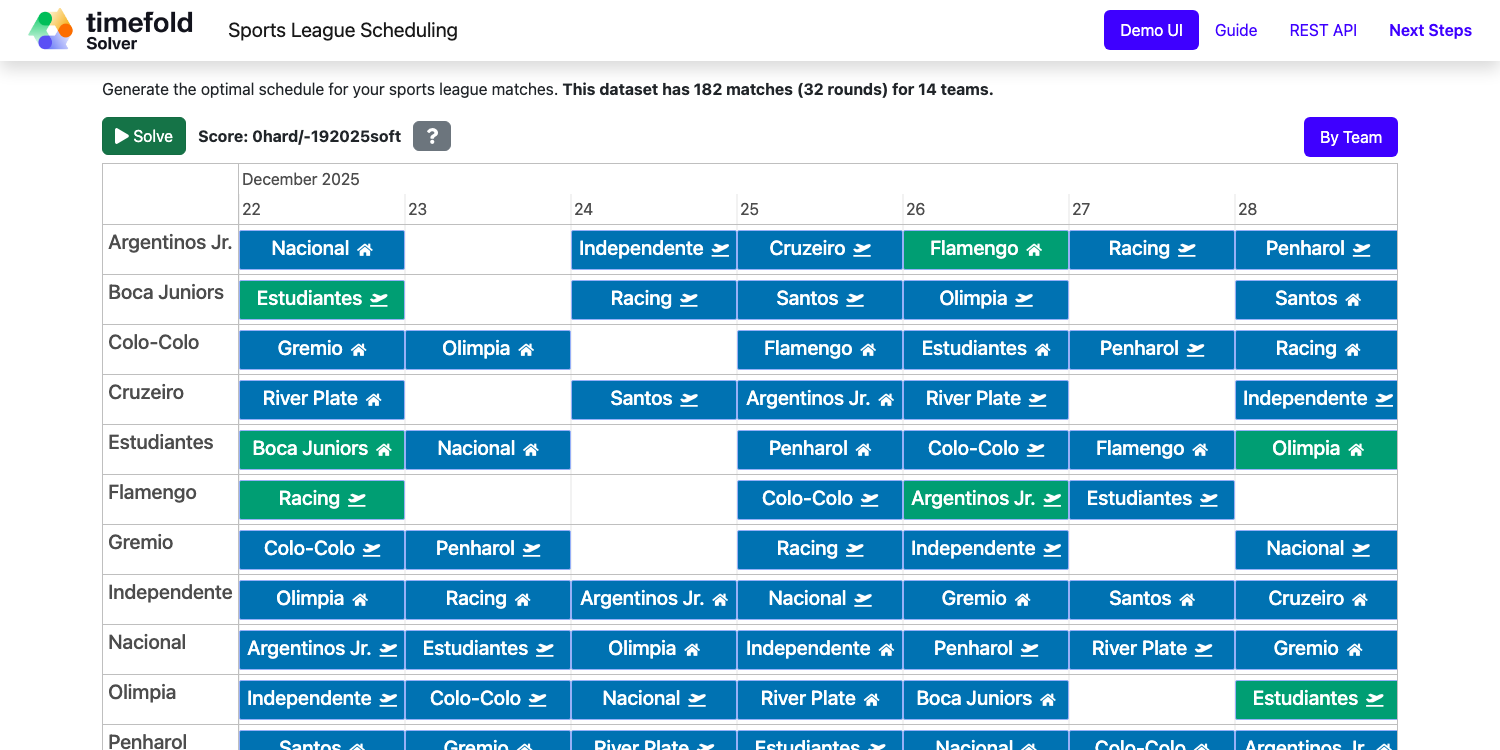Open the Next Steps link

click(1430, 30)
